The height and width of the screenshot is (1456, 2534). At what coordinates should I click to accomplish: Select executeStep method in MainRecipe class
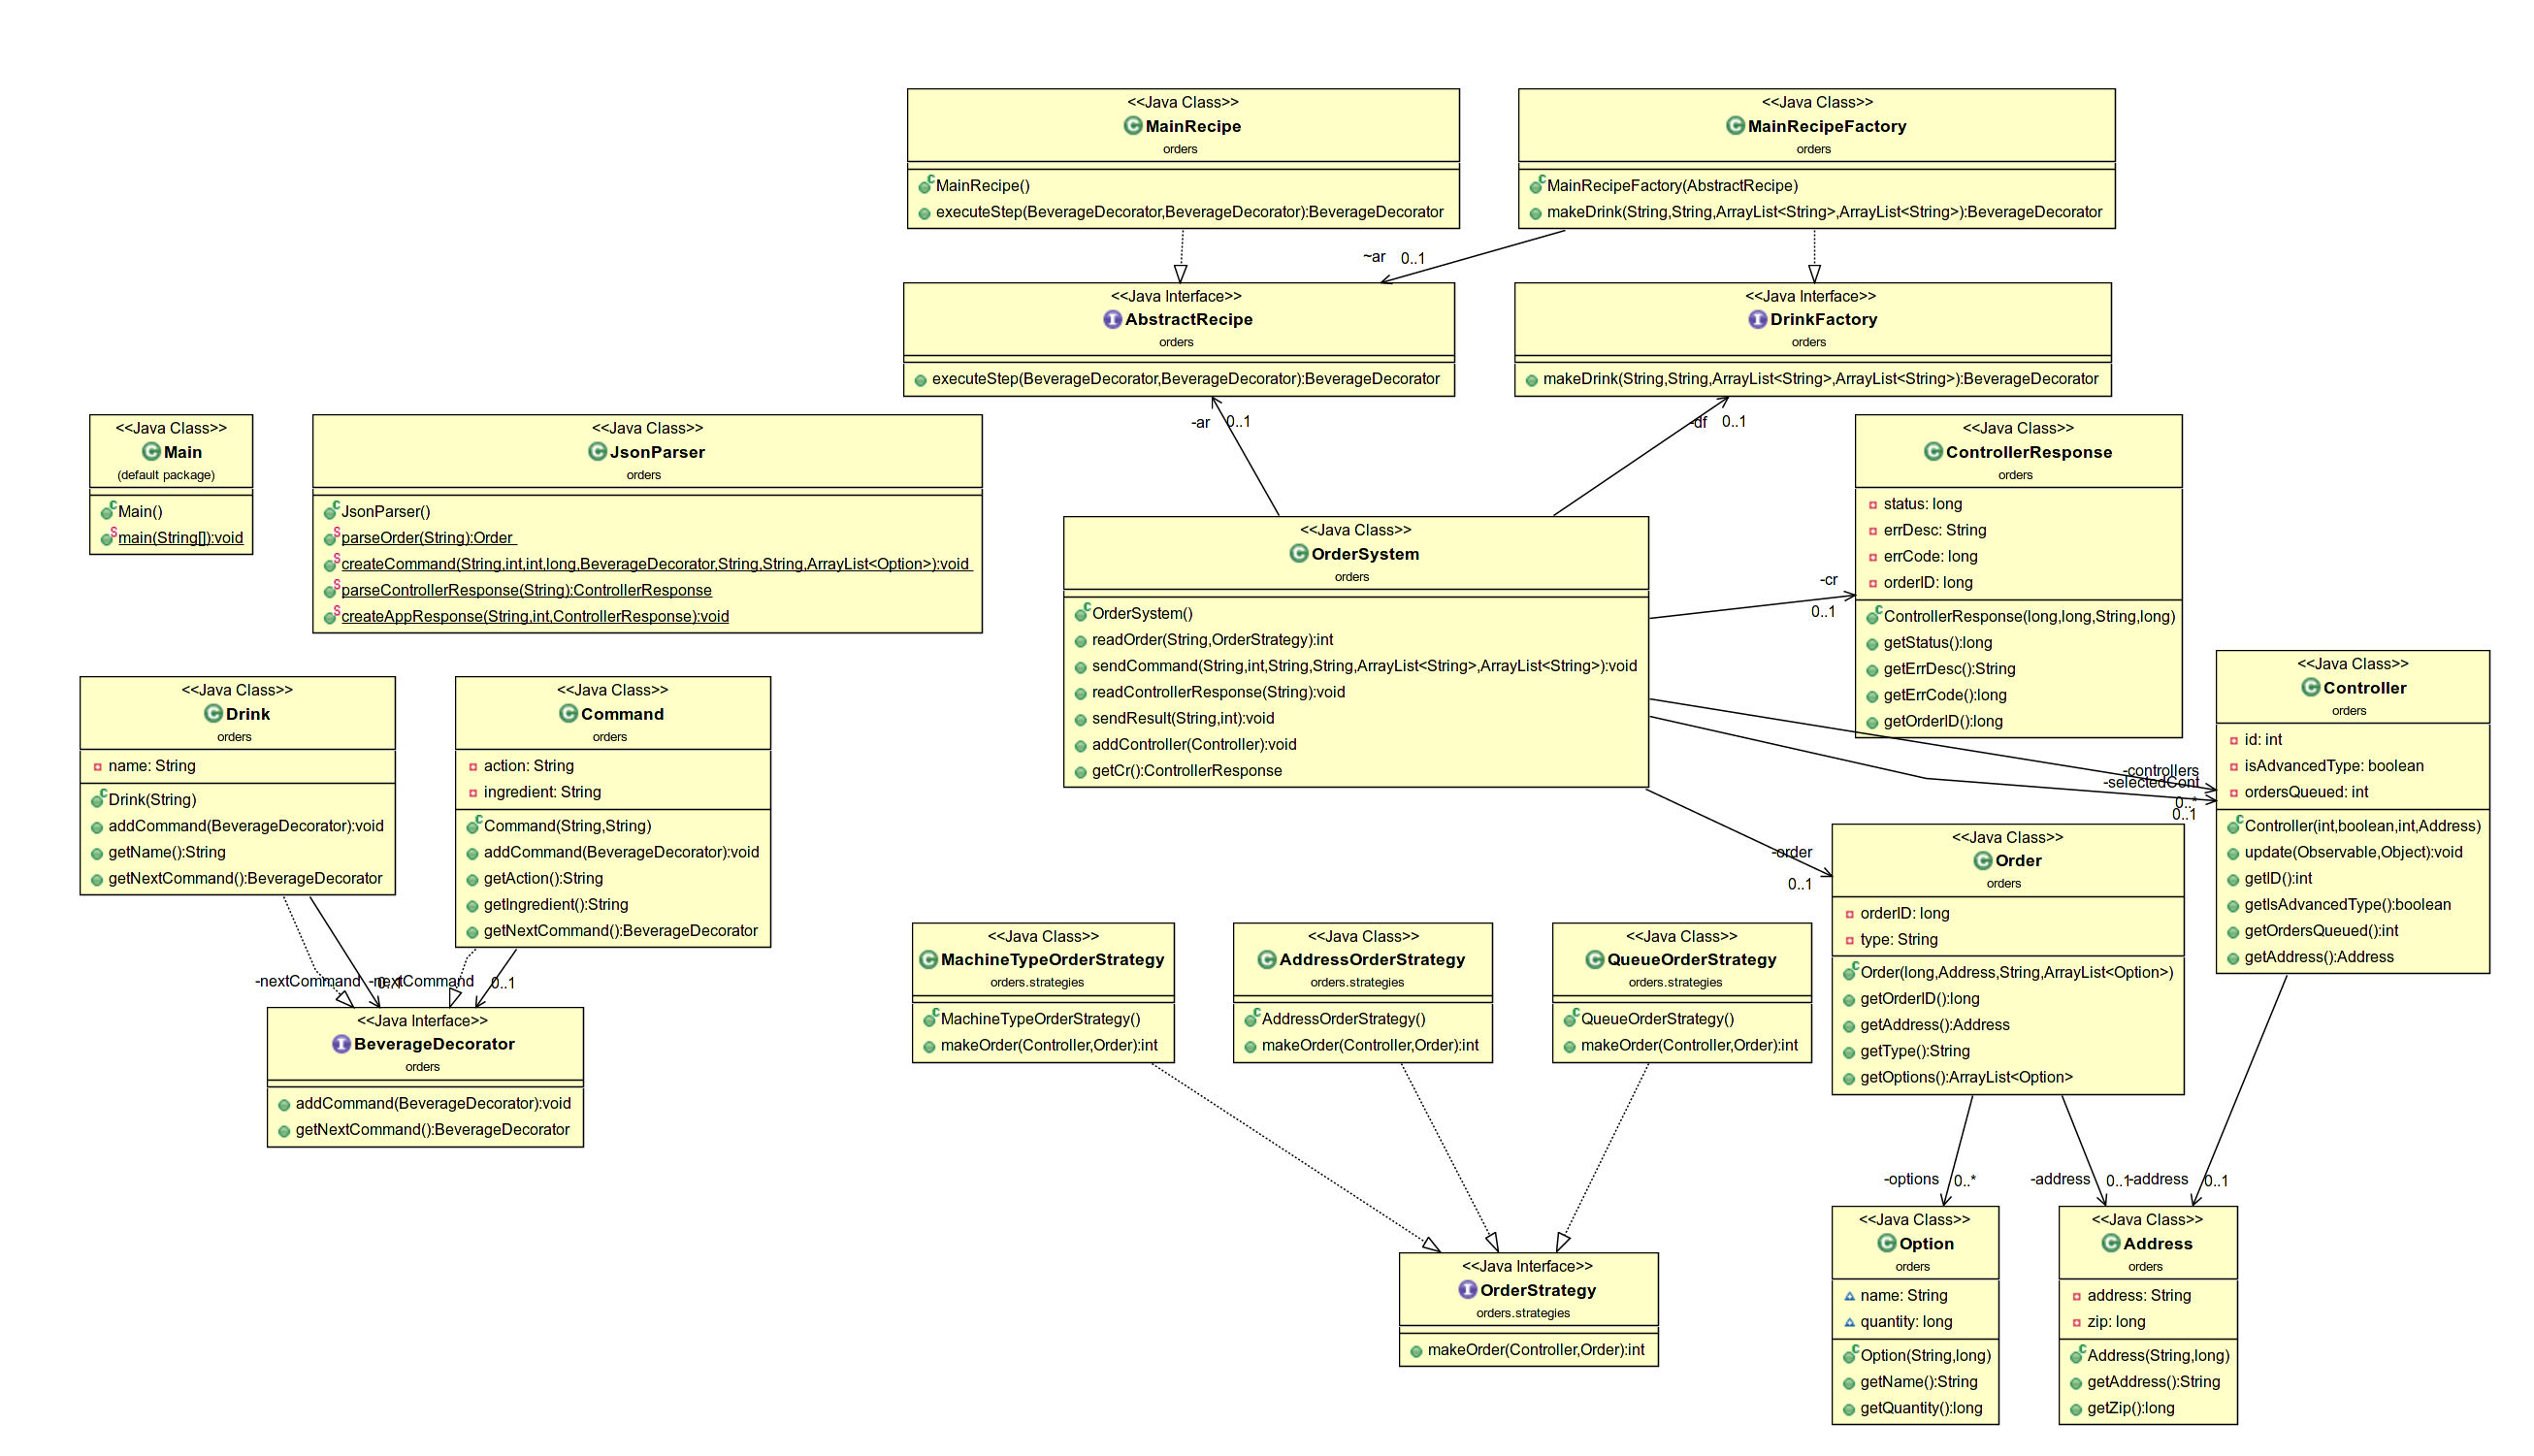click(x=1190, y=212)
